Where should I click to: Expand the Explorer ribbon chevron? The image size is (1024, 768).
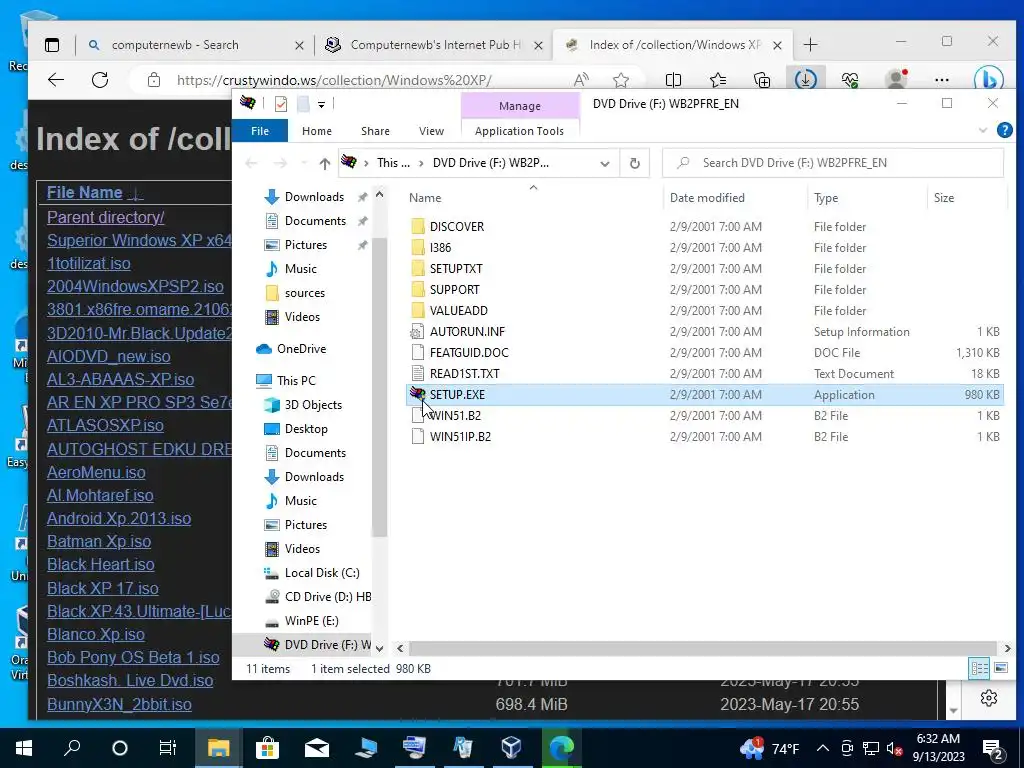point(983,131)
